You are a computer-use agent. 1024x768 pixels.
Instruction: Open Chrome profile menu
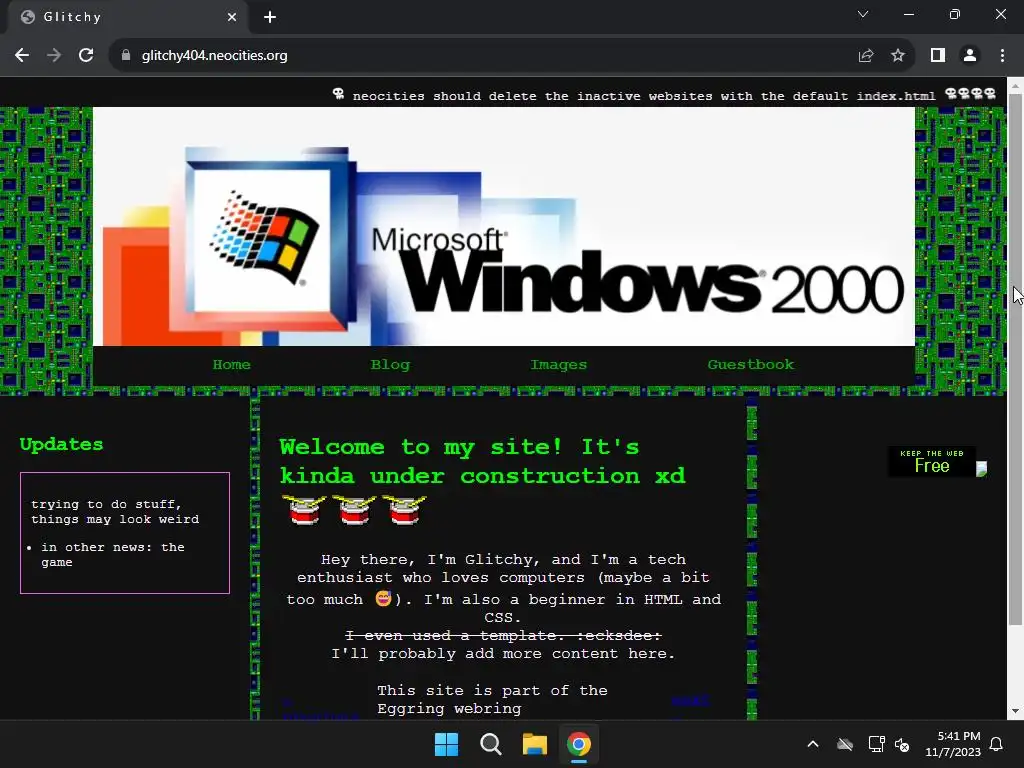coord(970,56)
